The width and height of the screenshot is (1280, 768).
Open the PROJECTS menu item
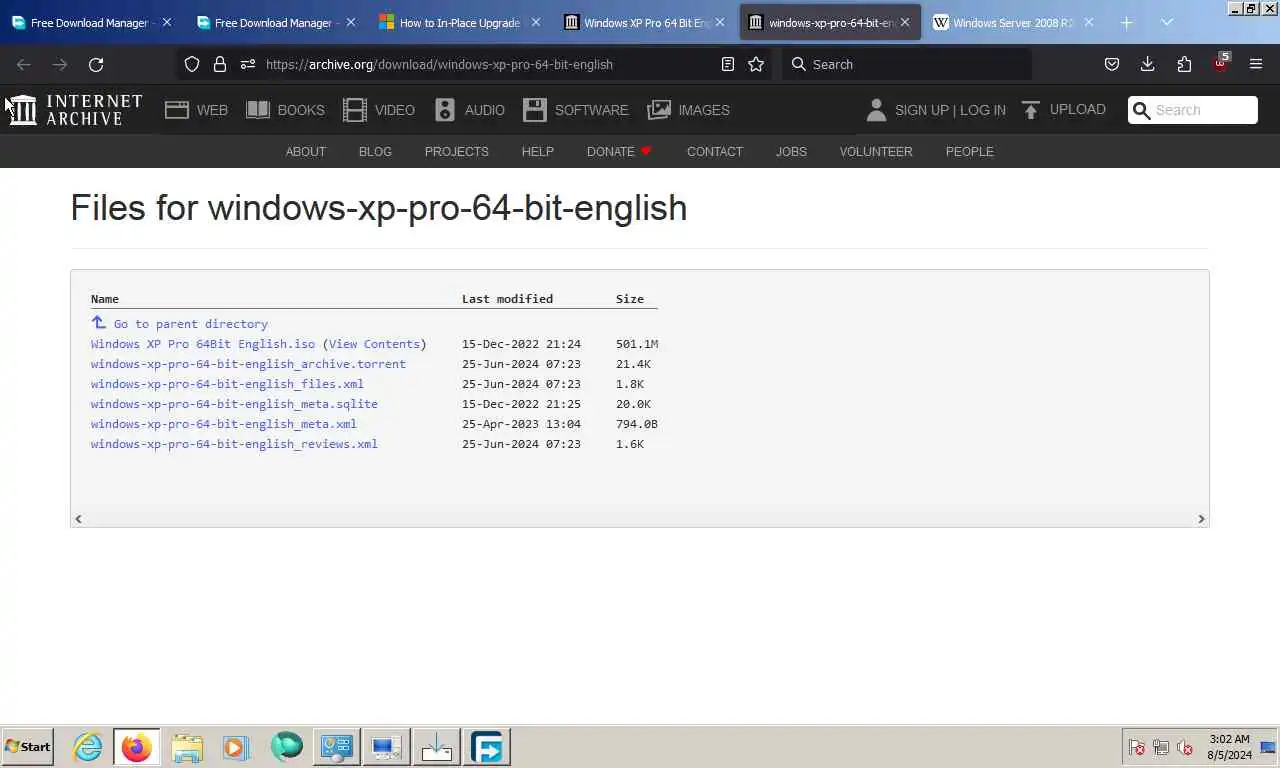point(457,152)
